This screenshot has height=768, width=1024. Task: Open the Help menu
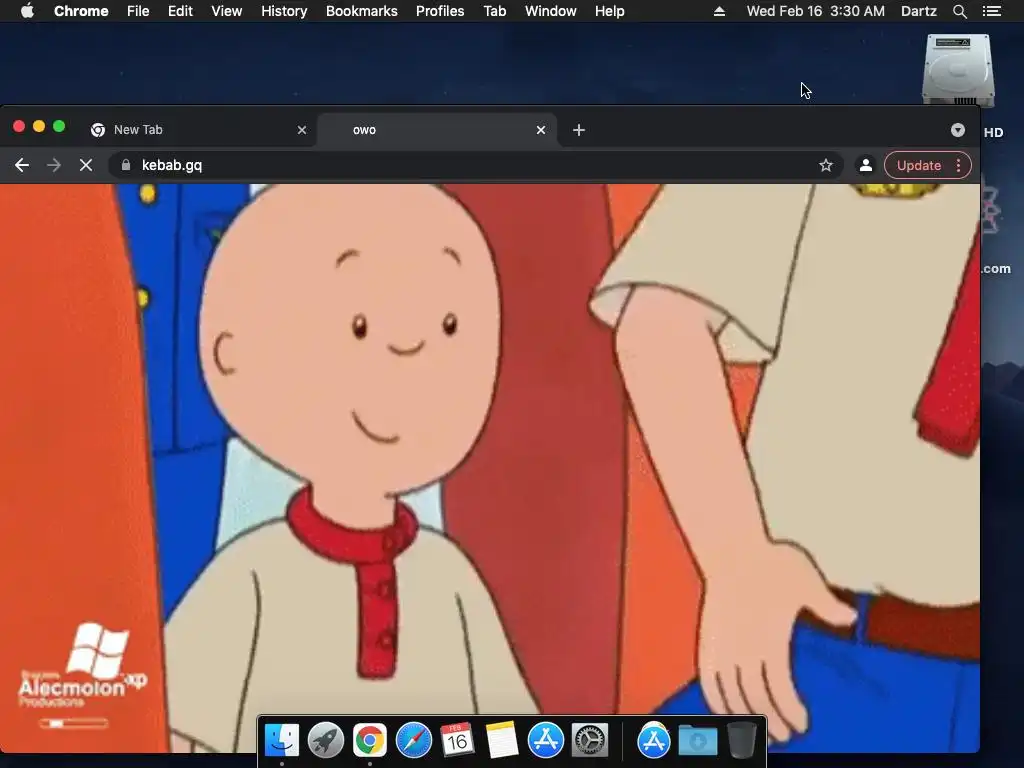click(x=609, y=11)
